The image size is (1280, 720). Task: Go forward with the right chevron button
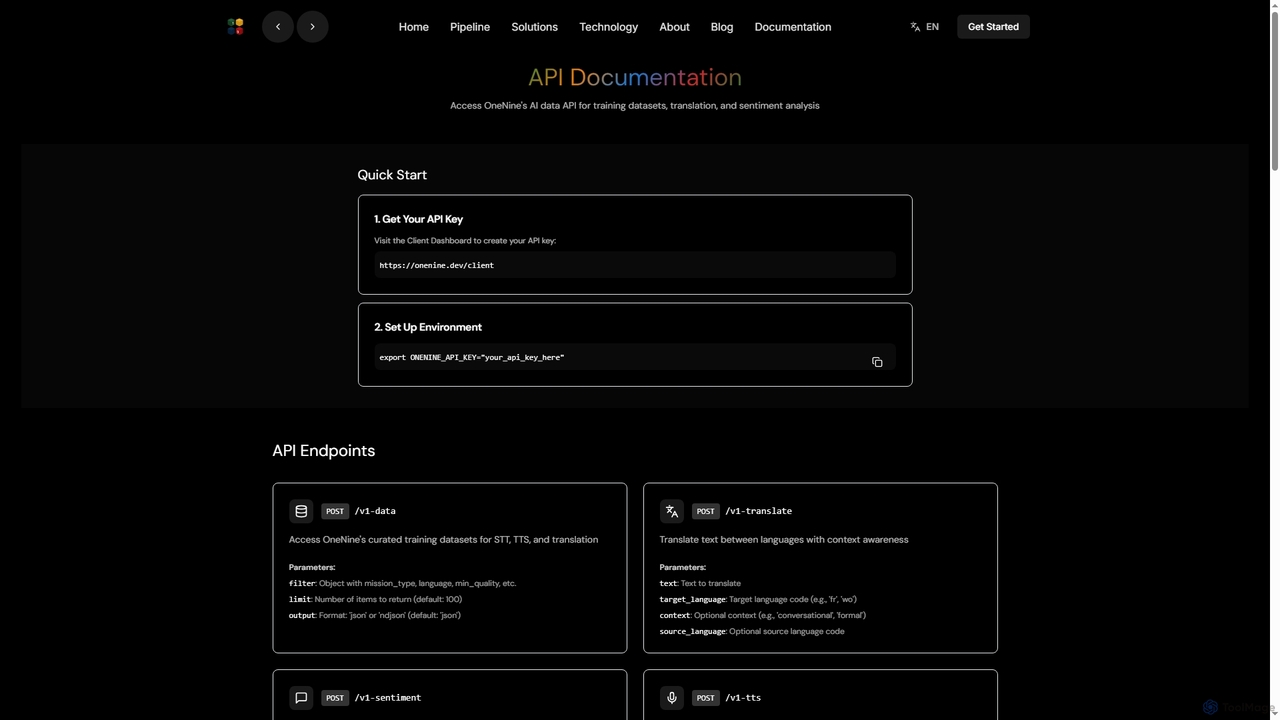tap(312, 27)
